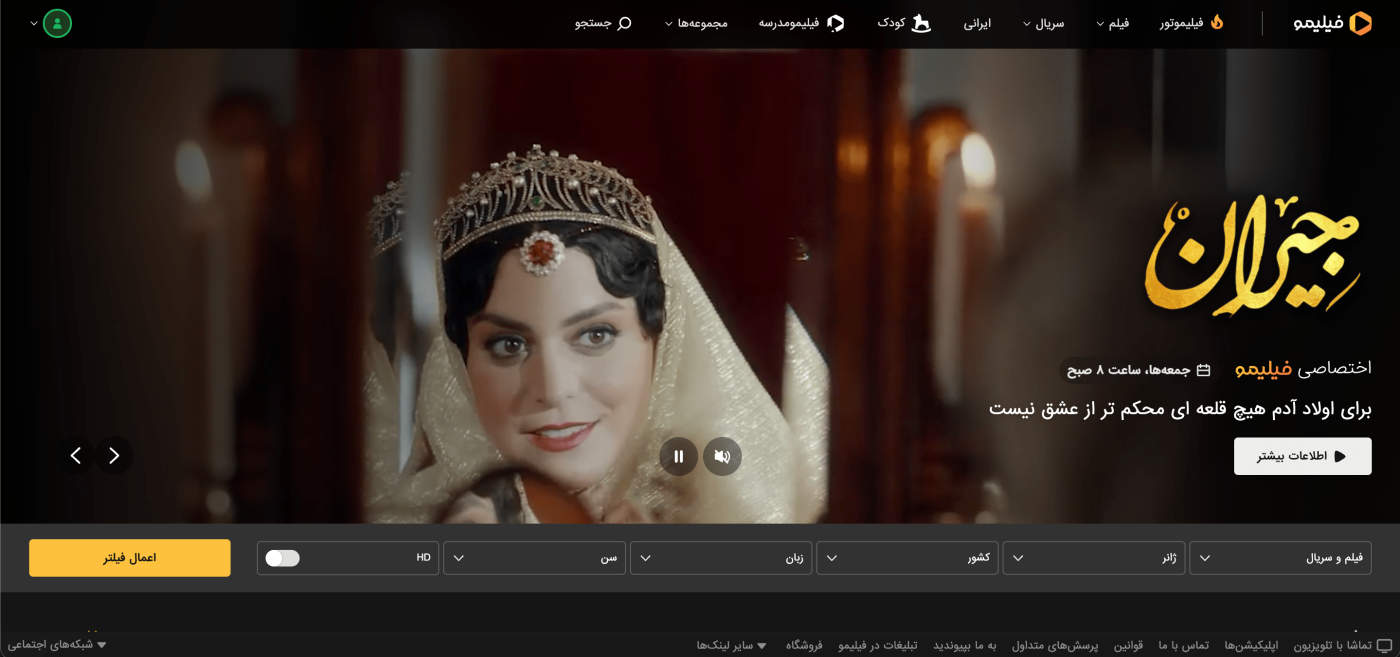Click the اعمال فیلتر (apply filter) button

[130, 557]
